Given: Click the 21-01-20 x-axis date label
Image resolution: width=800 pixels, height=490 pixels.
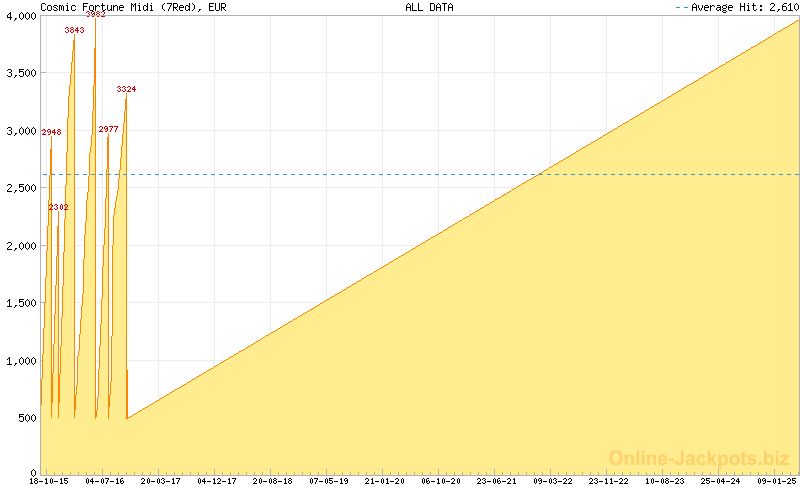Looking at the screenshot, I should click(x=385, y=481).
